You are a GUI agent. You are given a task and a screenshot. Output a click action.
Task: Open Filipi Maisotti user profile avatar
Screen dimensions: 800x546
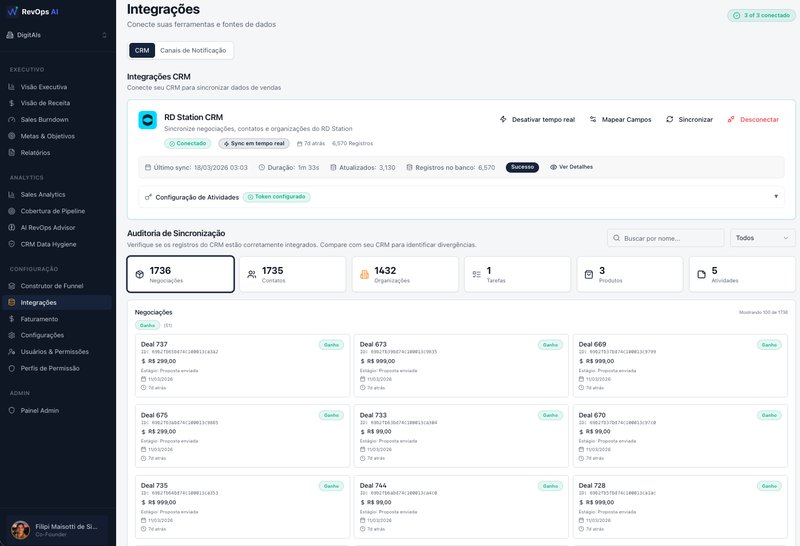tap(20, 530)
